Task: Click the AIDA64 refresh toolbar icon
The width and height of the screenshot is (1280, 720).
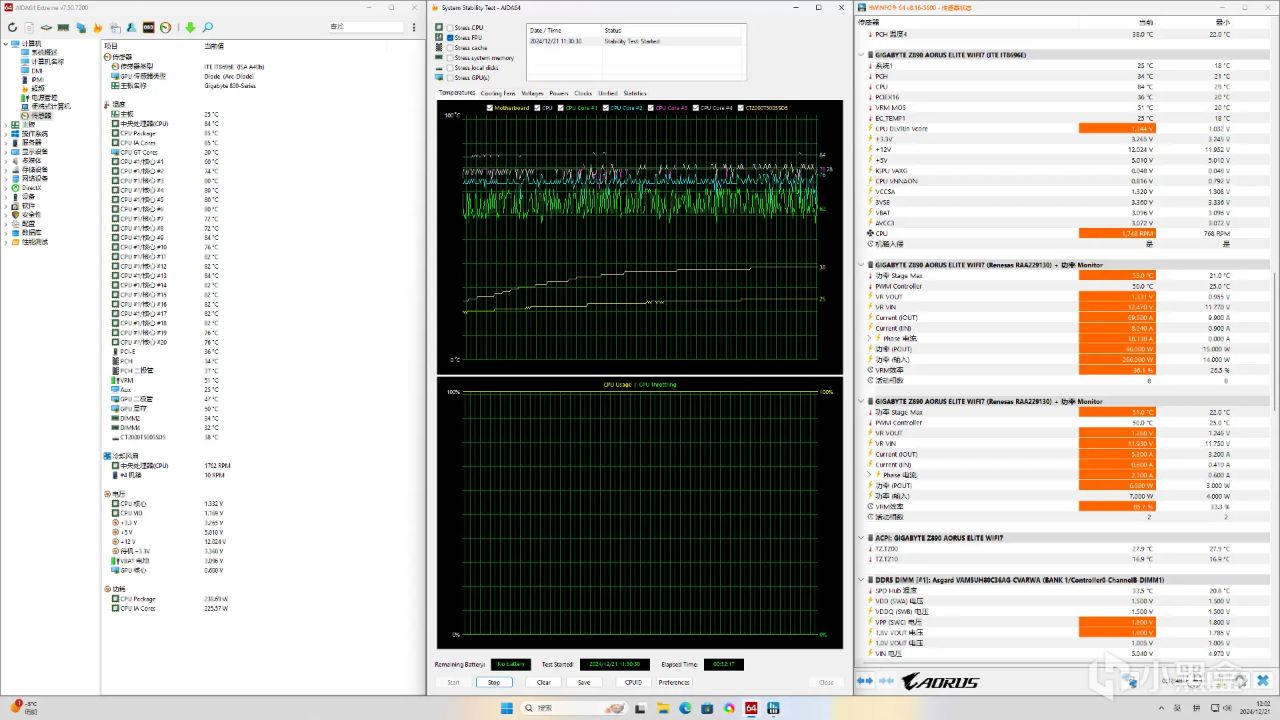Action: point(12,27)
